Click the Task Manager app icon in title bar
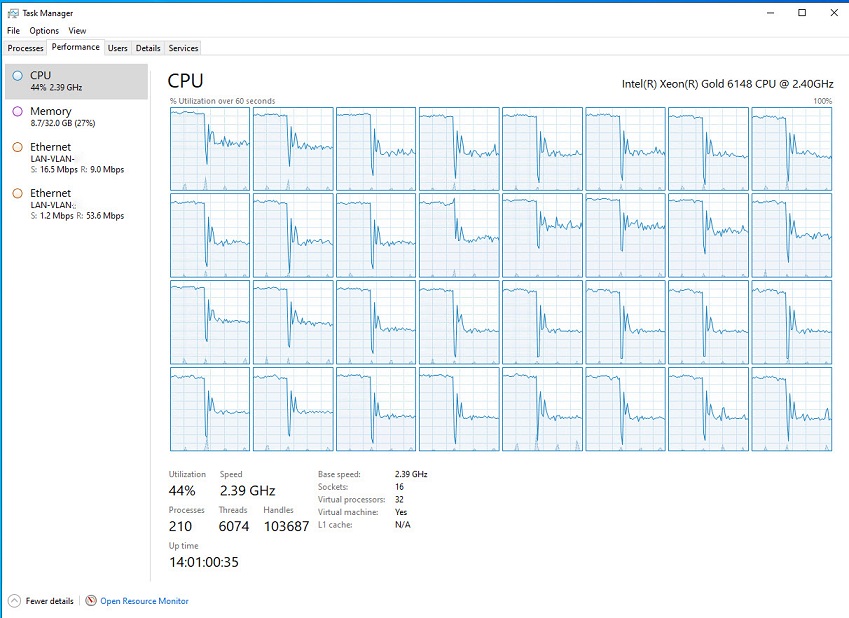 [x=12, y=13]
